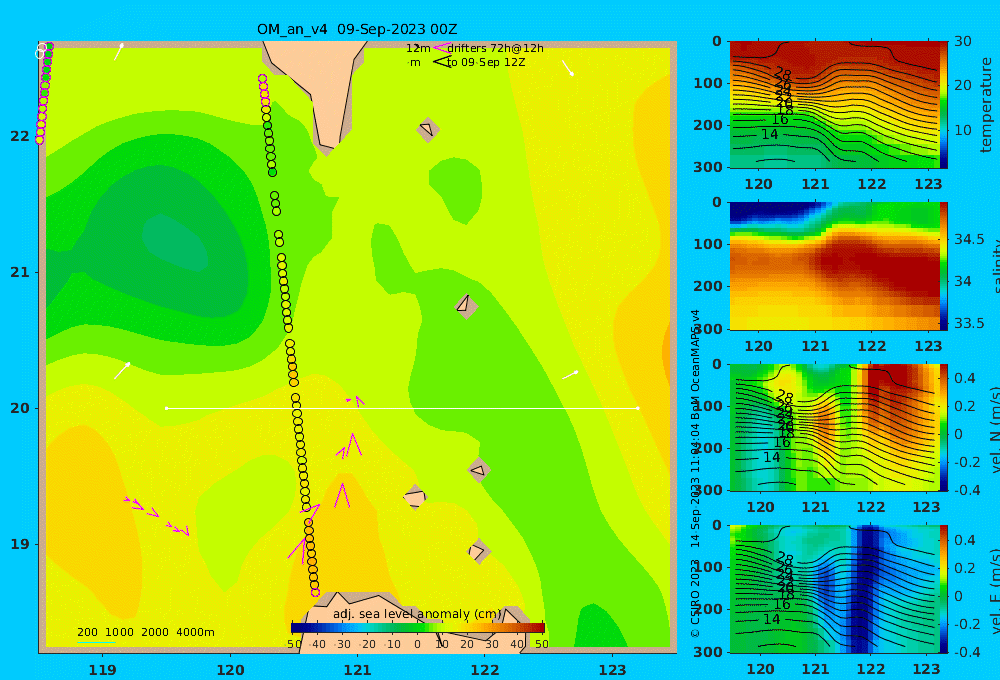Viewport: 1000px width, 680px height.
Task: Click tick value 30 on temperature colorbar
Action: coord(962,41)
